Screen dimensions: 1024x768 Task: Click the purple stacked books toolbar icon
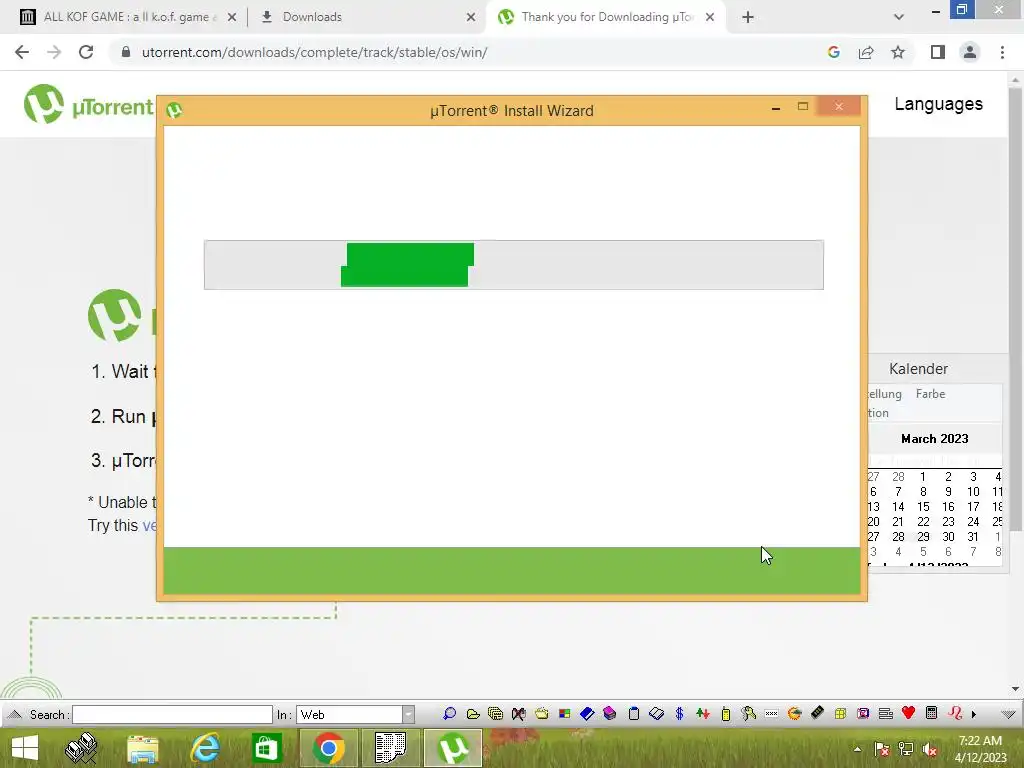point(610,714)
